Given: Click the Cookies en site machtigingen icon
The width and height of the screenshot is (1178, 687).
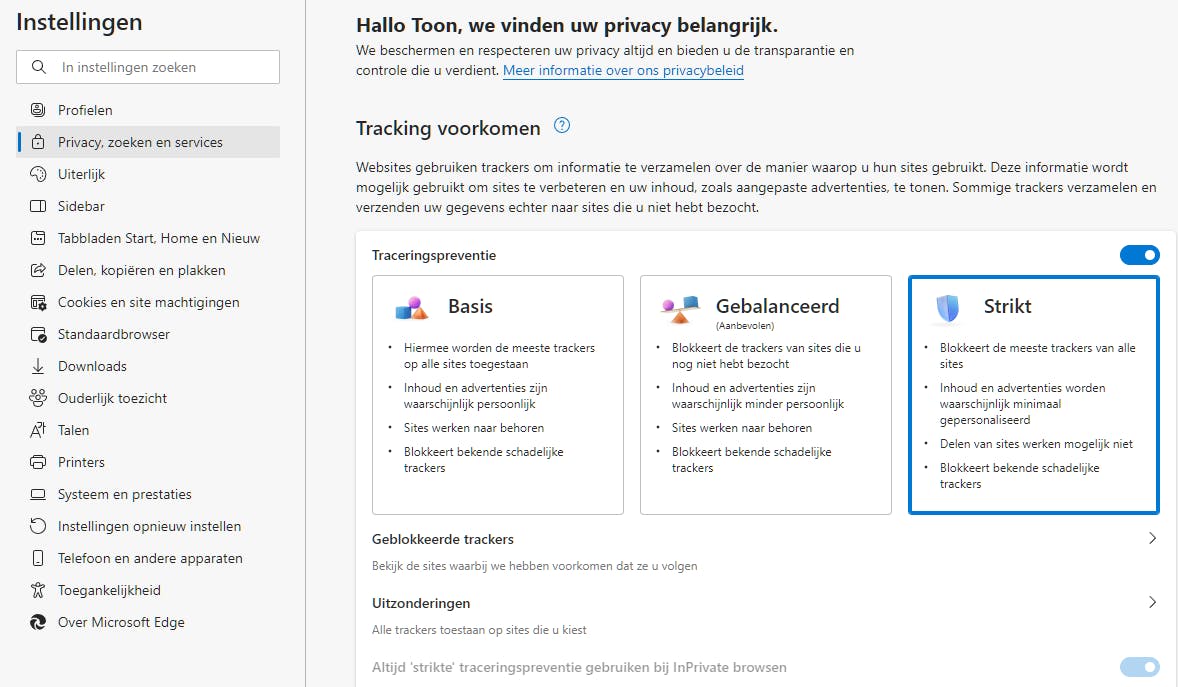Looking at the screenshot, I should [39, 302].
